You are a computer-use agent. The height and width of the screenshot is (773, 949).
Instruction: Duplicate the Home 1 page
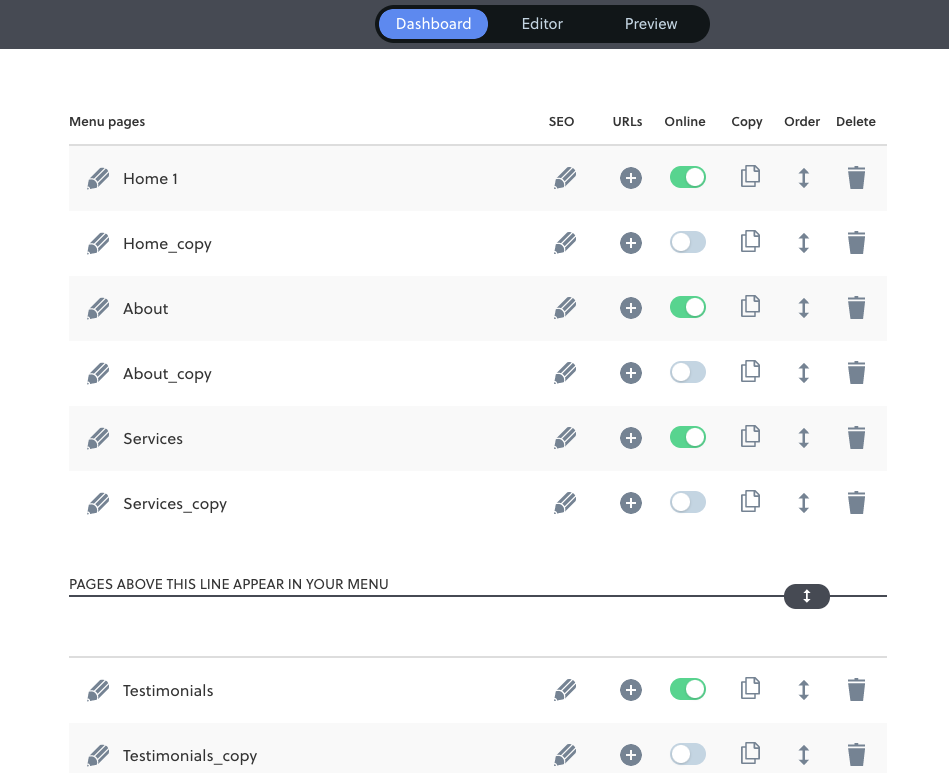pyautogui.click(x=750, y=176)
